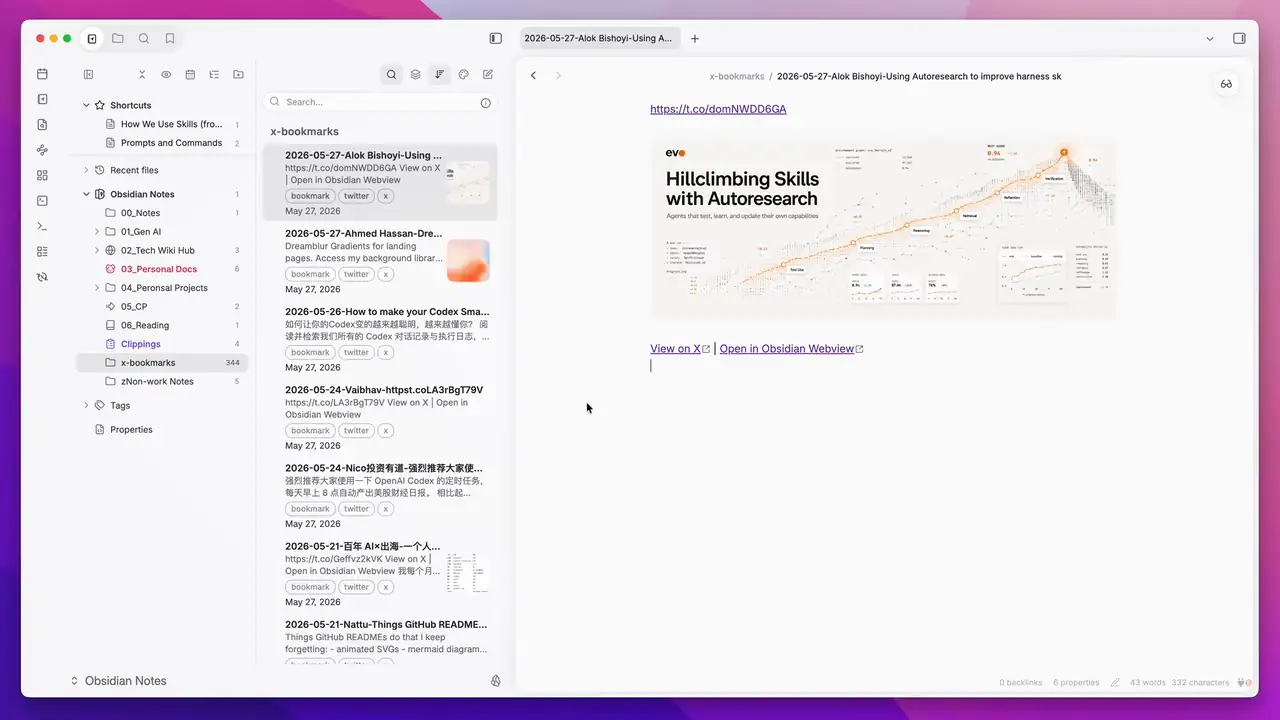Collapse all folders with the arrows icon

[142, 74]
